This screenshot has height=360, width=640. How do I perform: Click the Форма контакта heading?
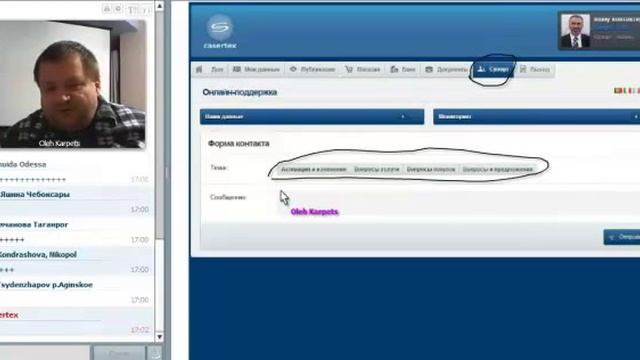coord(238,143)
